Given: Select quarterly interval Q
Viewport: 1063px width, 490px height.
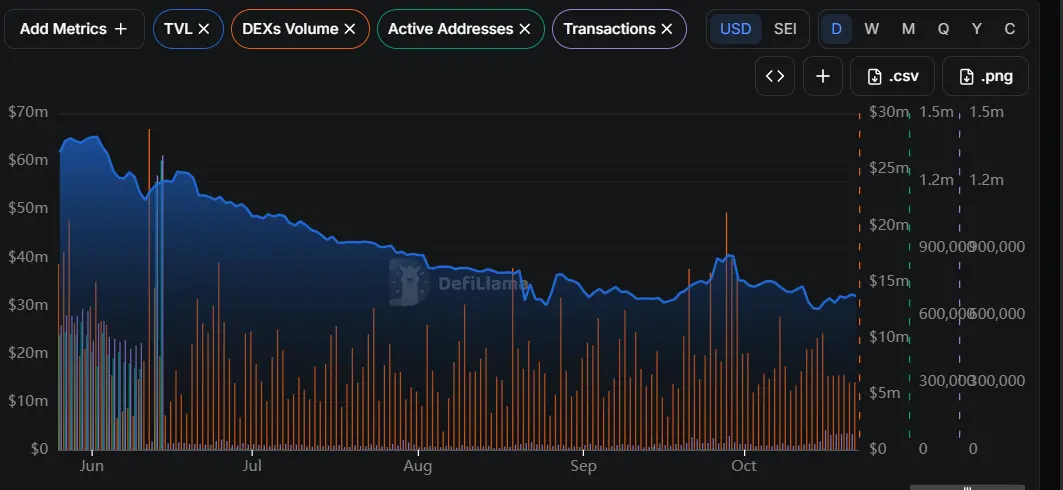Looking at the screenshot, I should click(943, 29).
